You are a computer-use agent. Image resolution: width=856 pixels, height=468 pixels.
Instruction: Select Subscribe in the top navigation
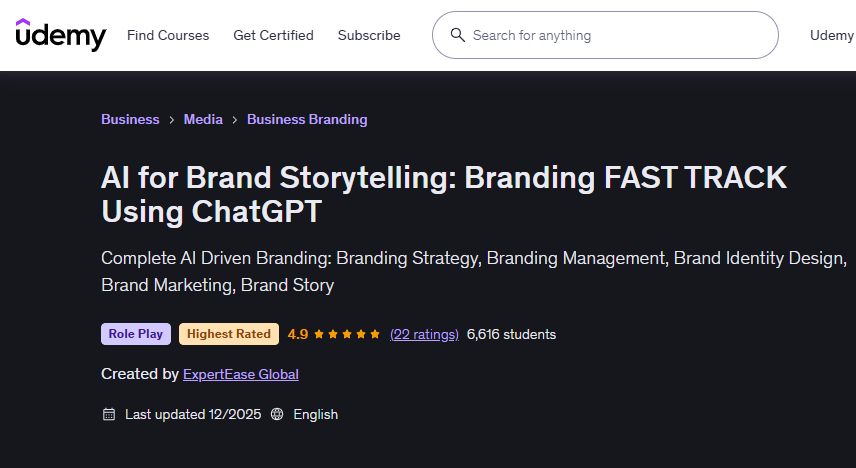(x=369, y=35)
